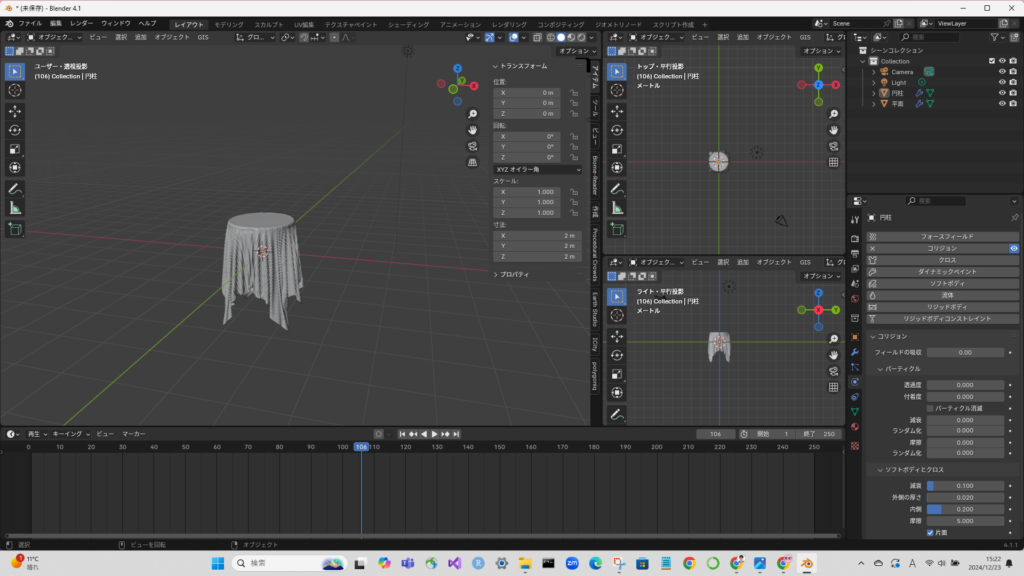1024x576 pixels.
Task: Expand the 円柱 item in the outliner
Action: [x=873, y=93]
